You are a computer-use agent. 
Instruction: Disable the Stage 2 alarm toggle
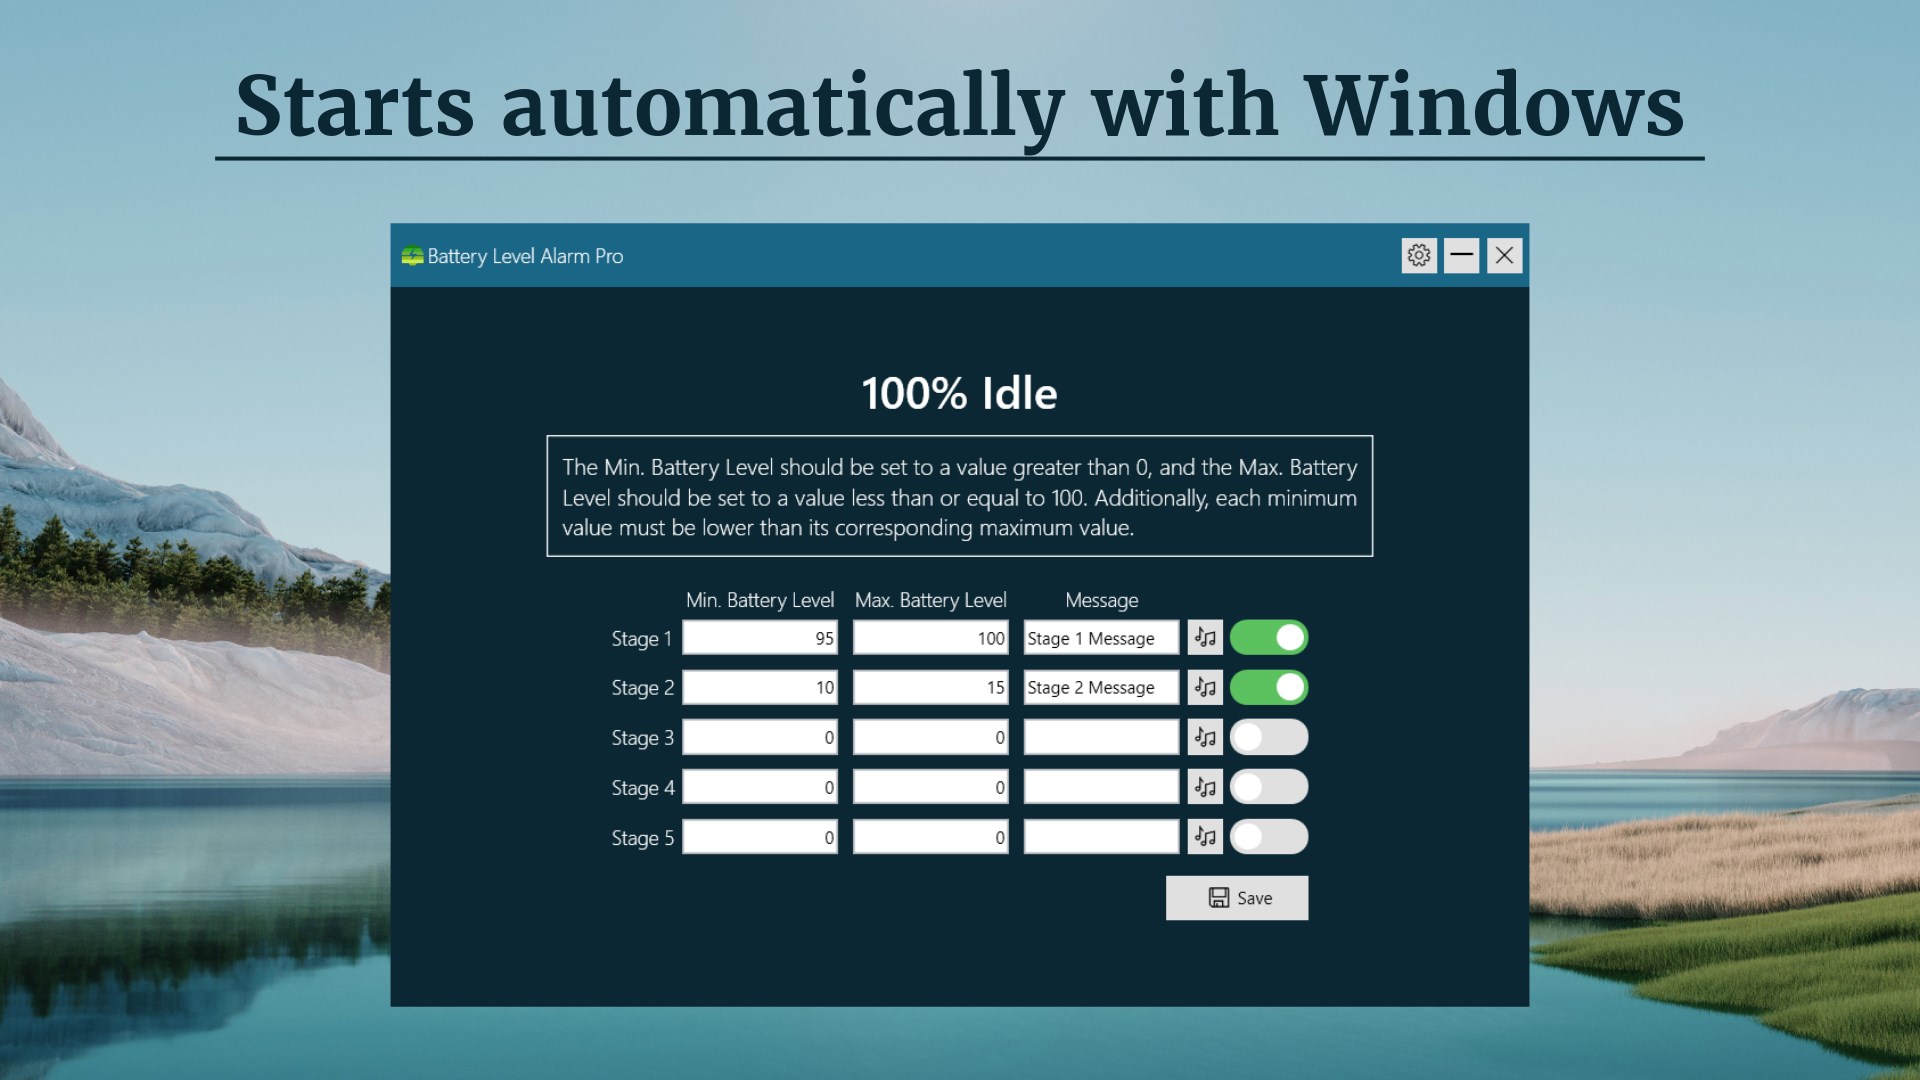(1269, 688)
